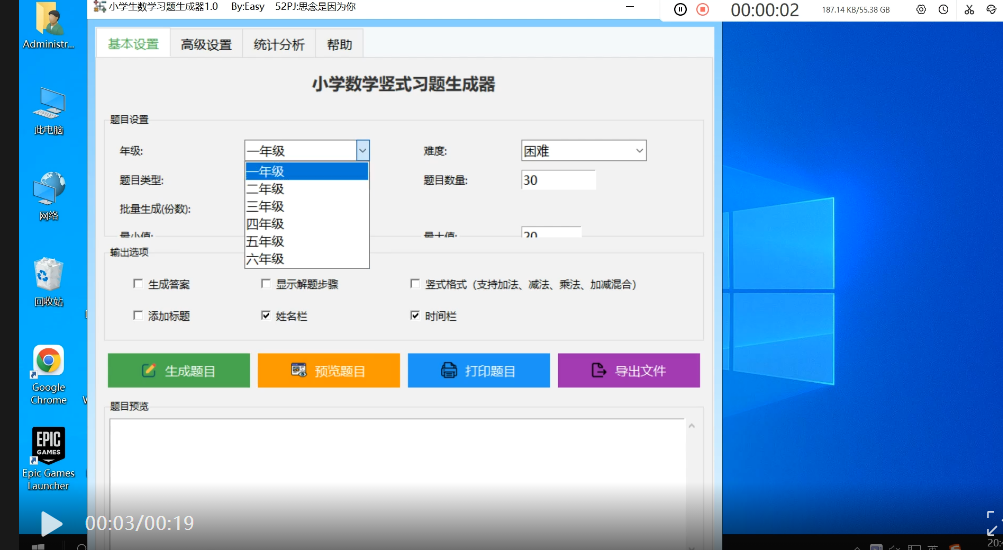Screen dimensions: 1003x550
Task: Enable the 添加标题 checkbox
Action: 138,315
